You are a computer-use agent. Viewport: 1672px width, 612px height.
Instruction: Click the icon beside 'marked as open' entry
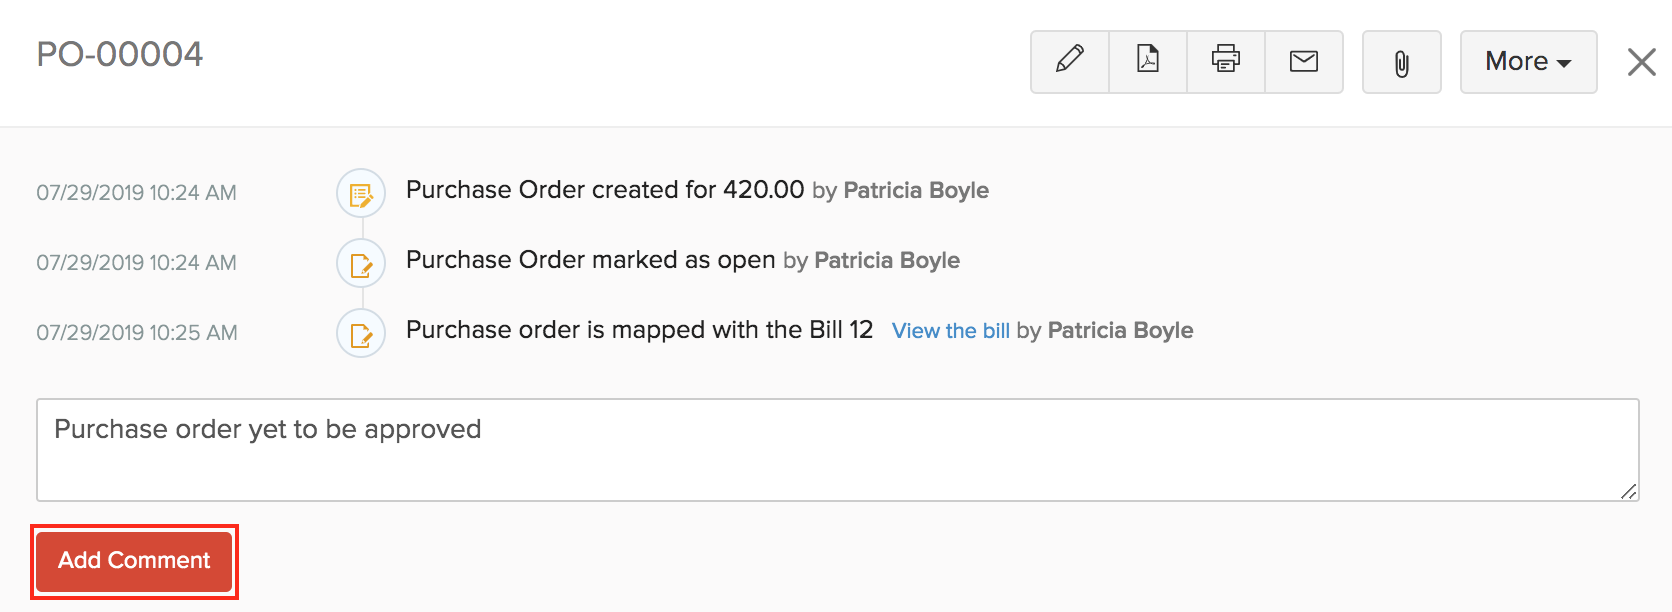coord(361,264)
